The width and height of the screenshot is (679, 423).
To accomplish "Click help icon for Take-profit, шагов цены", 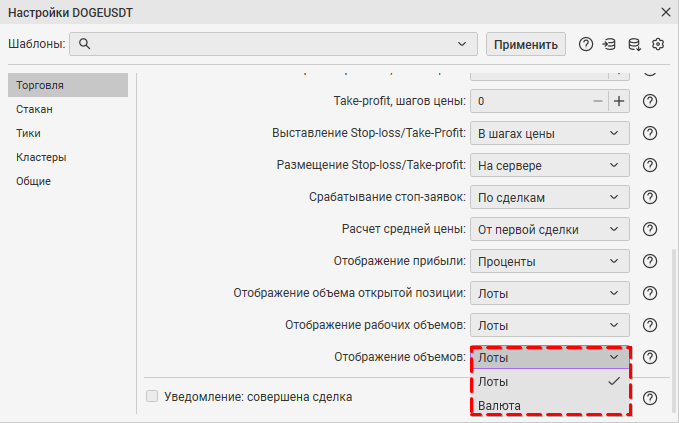I will click(650, 101).
